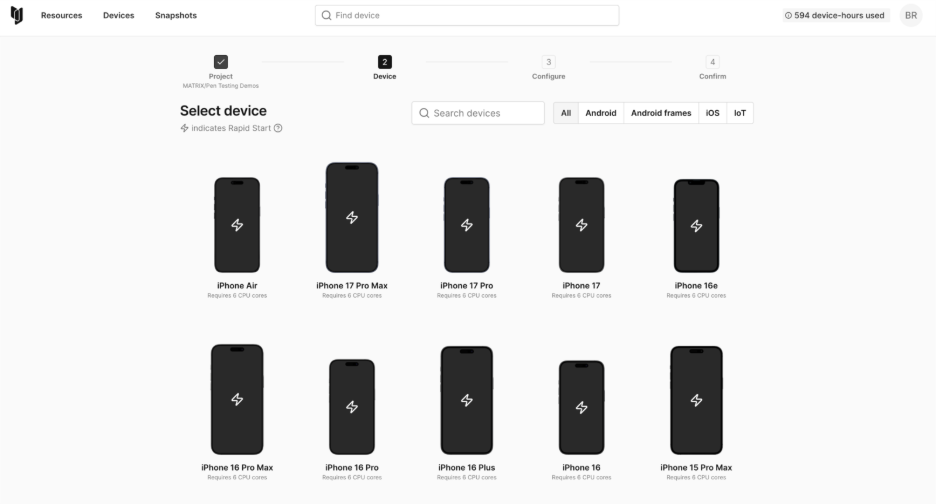Open the Devices navigation item
The height and width of the screenshot is (504, 936).
pos(118,16)
